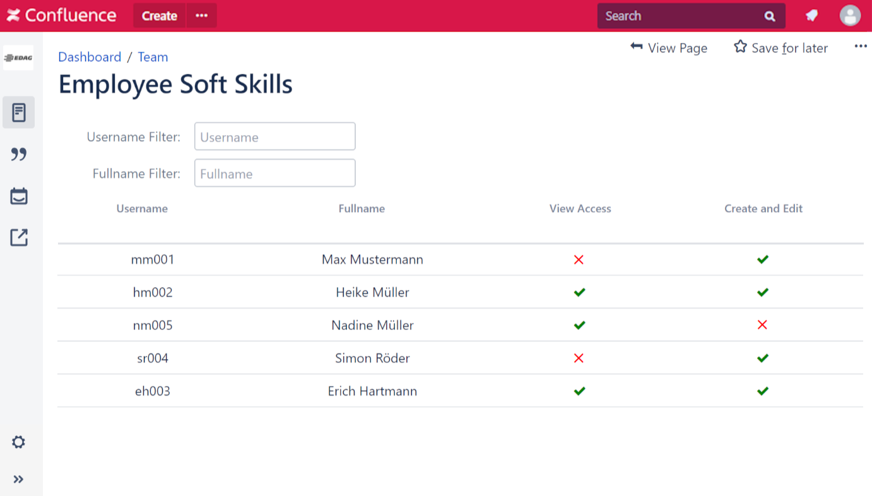Toggle View Access for Max Mustermann
Image resolution: width=872 pixels, height=496 pixels.
pos(579,260)
